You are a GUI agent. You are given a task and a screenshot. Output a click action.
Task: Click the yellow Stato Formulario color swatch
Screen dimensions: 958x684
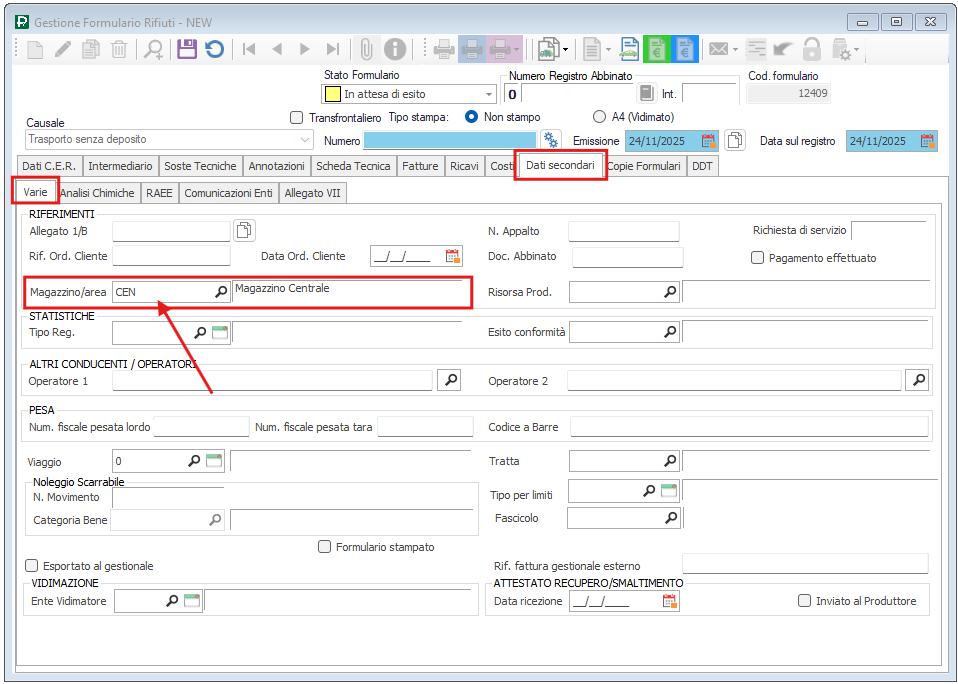click(331, 94)
